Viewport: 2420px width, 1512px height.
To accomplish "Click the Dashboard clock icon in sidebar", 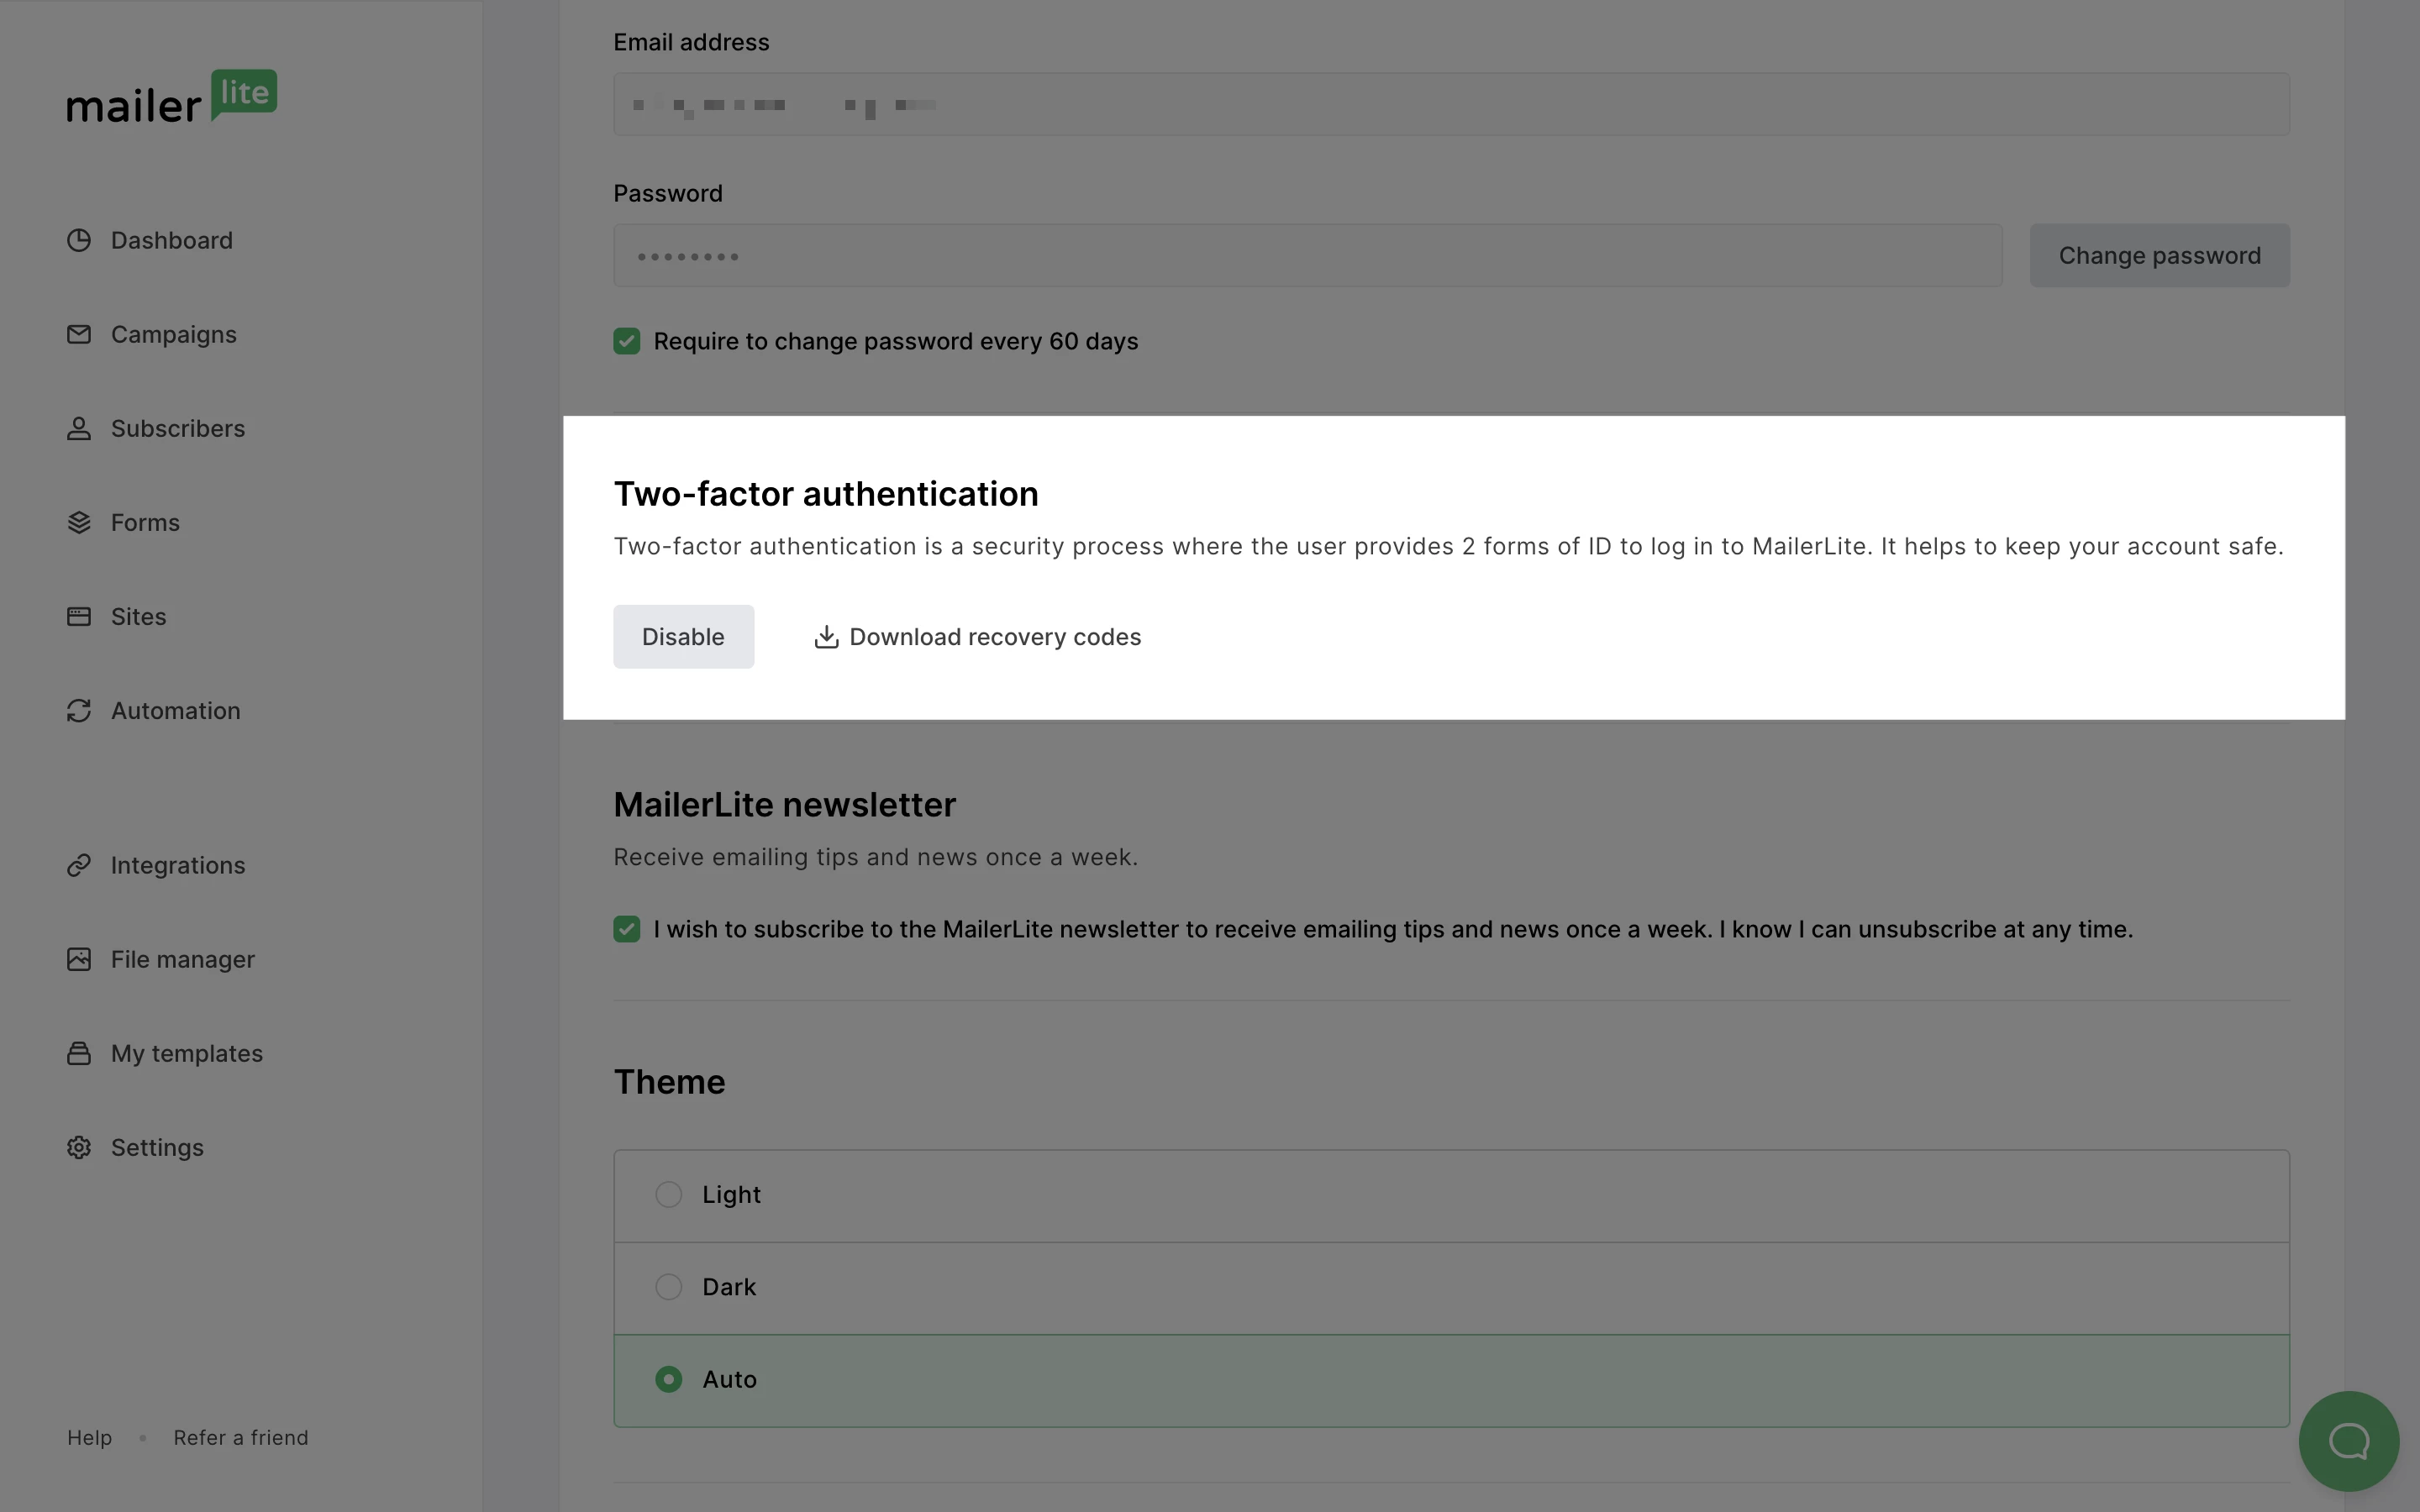I will click(79, 241).
